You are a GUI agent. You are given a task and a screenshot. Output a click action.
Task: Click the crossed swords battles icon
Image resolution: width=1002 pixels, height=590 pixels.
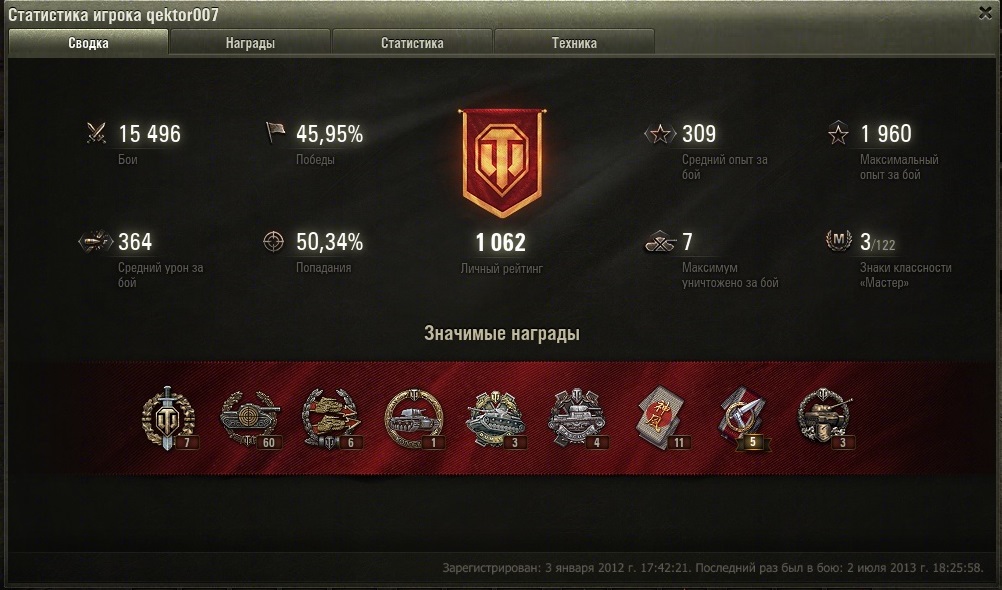[x=96, y=134]
